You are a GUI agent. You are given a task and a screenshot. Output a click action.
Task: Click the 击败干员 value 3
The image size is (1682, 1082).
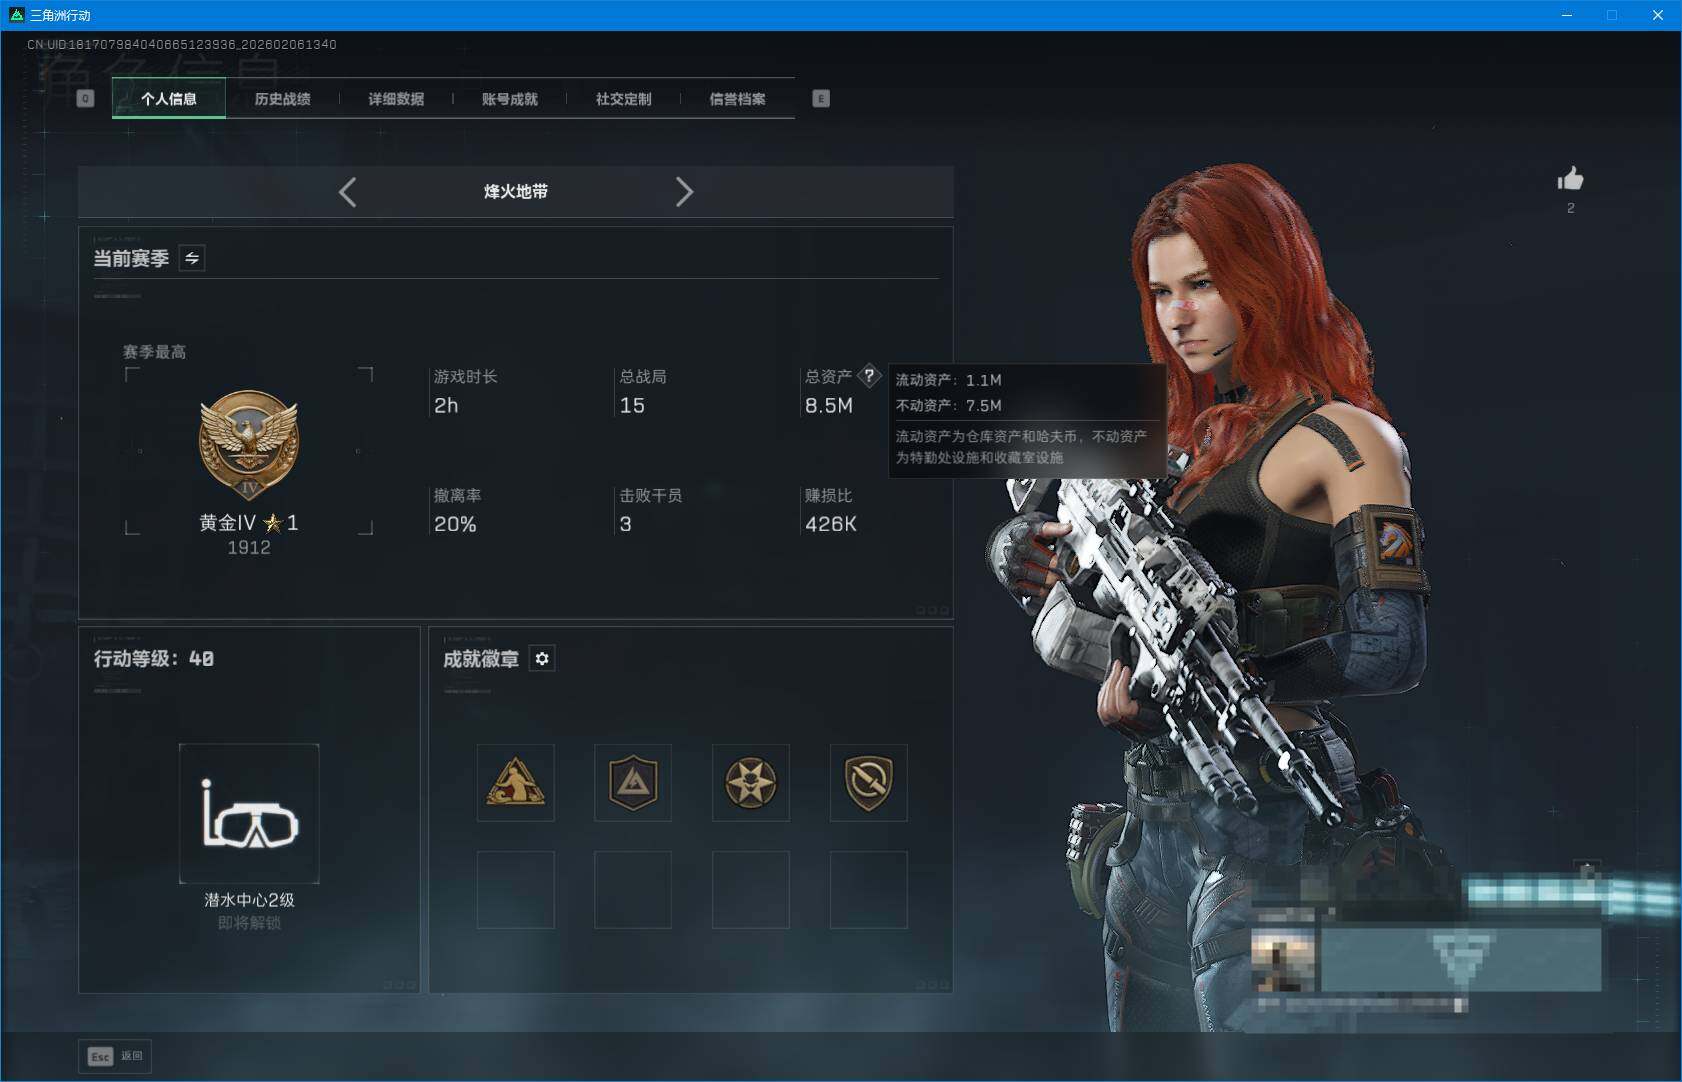point(626,524)
